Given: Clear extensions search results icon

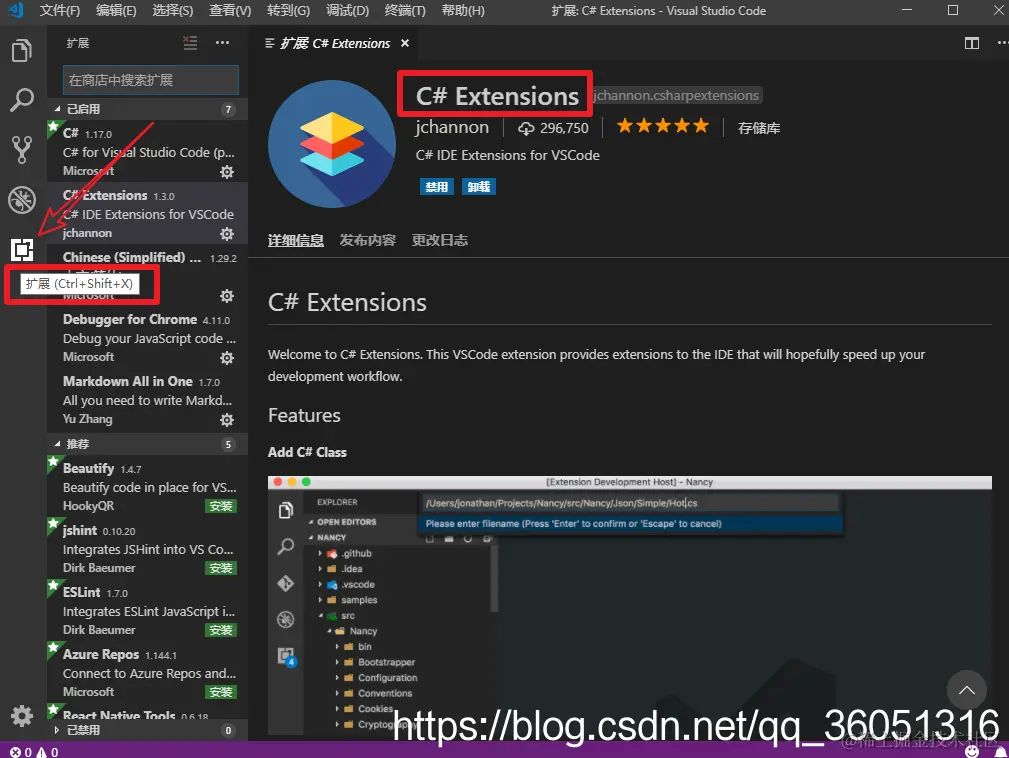Looking at the screenshot, I should pos(190,43).
